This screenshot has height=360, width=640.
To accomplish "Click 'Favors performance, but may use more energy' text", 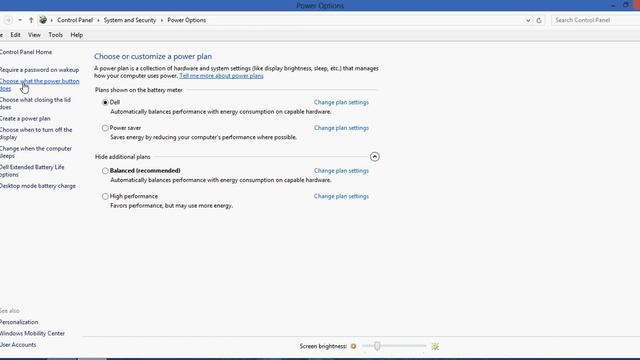I will click(171, 206).
